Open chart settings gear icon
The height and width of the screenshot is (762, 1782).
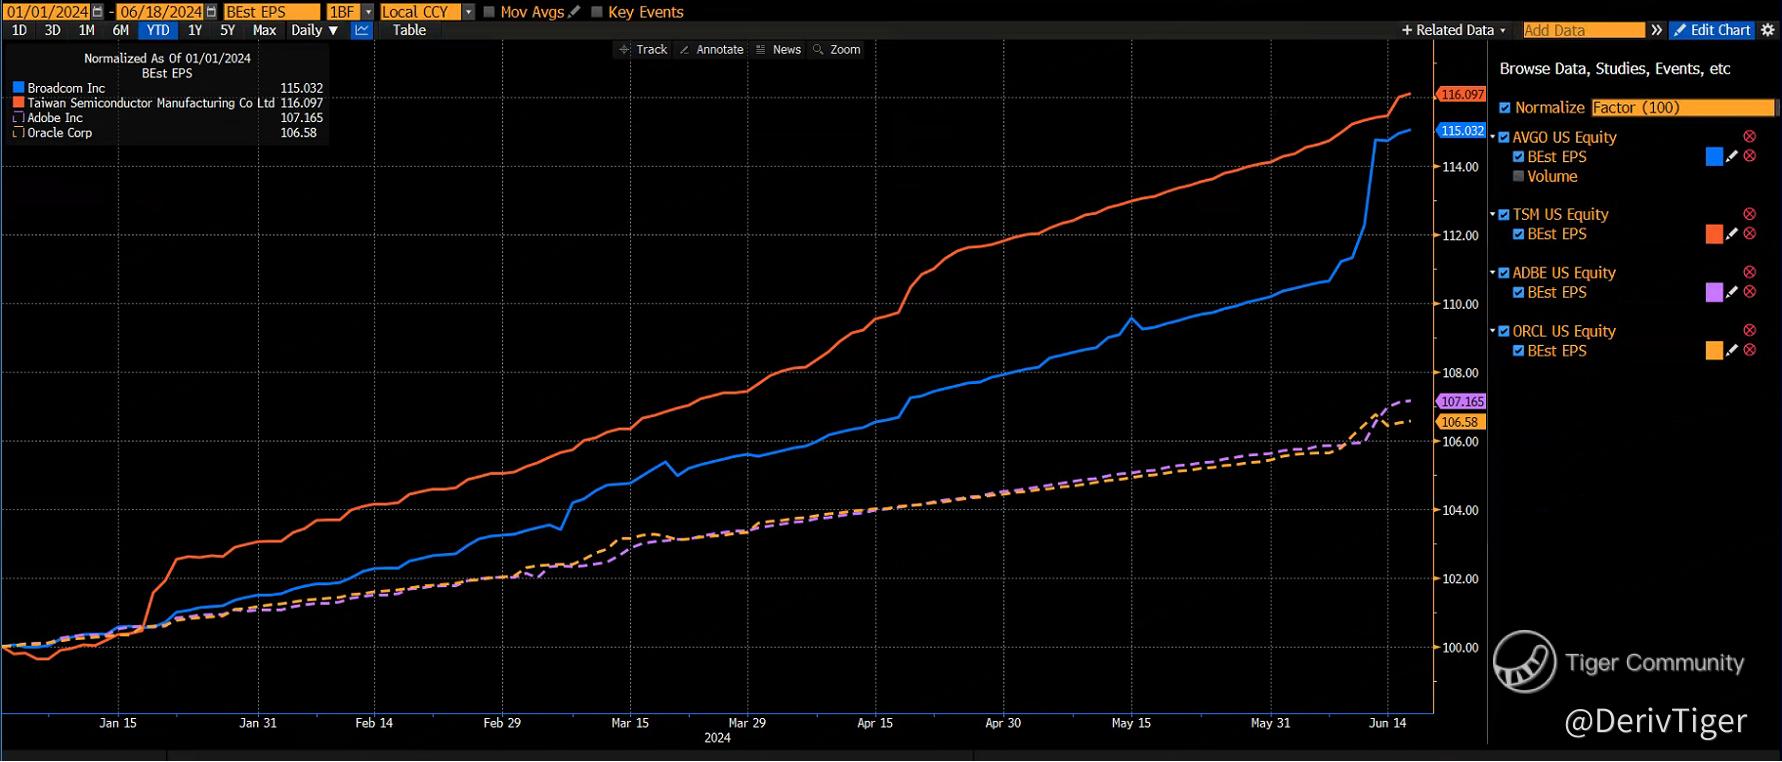pos(1767,30)
